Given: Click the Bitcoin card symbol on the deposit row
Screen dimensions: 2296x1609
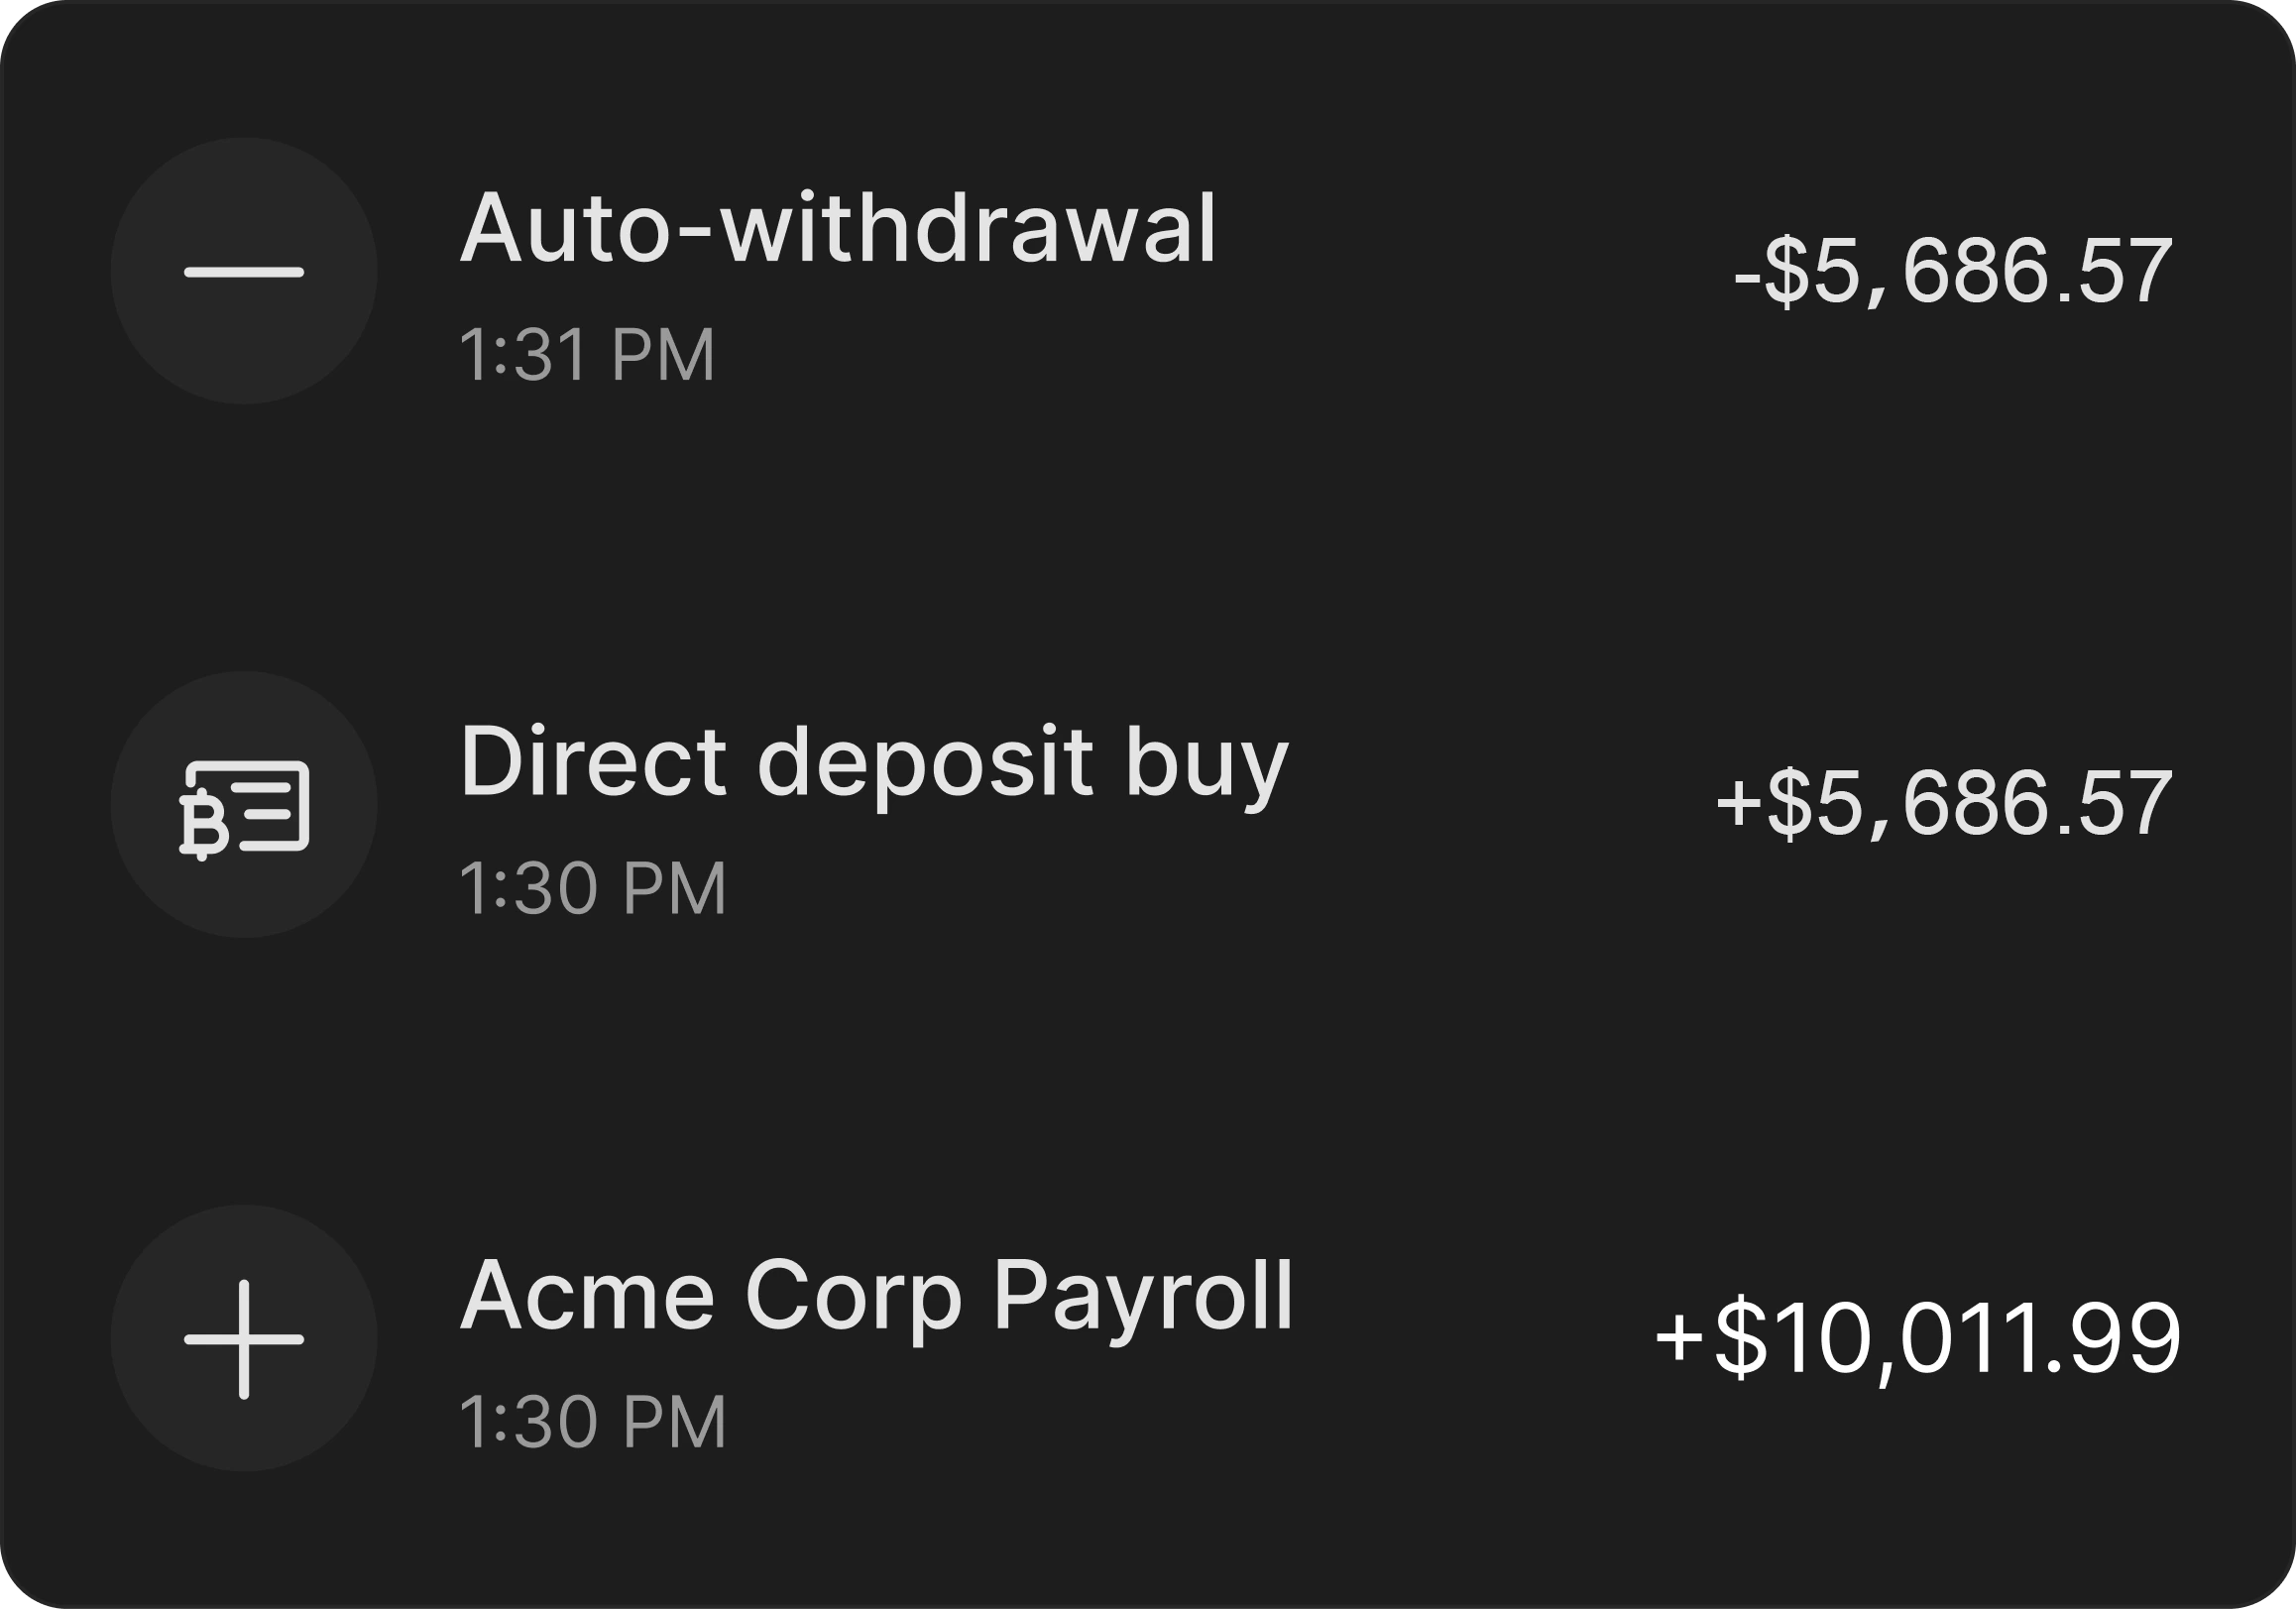Looking at the screenshot, I should (243, 810).
